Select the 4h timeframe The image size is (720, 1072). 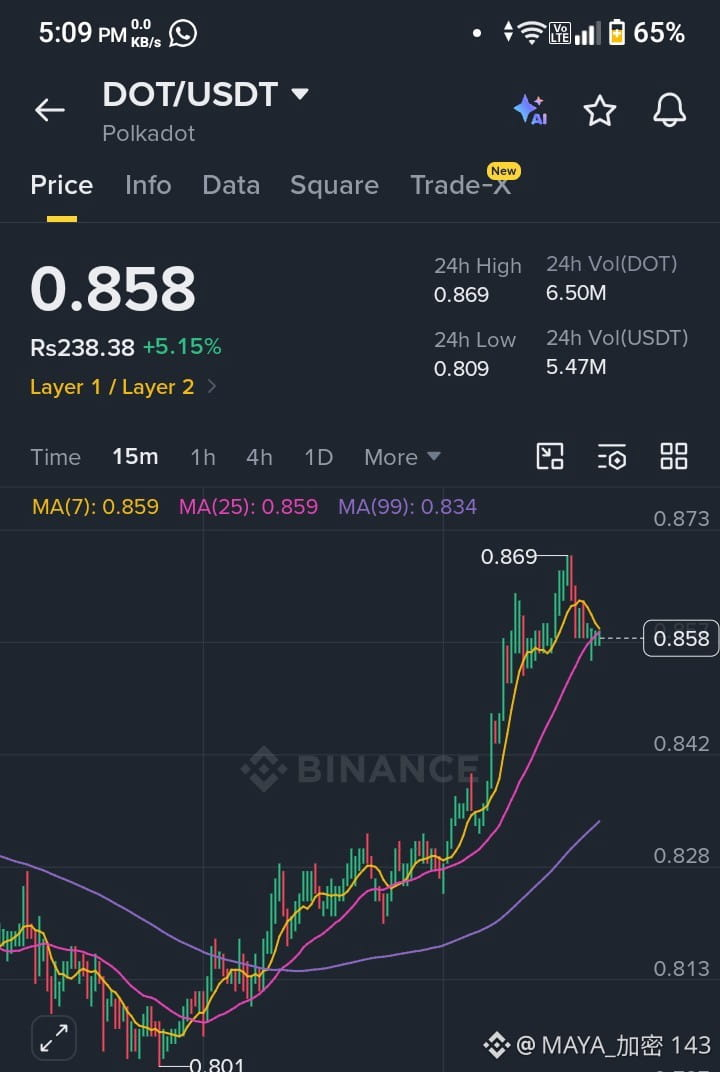coord(259,457)
